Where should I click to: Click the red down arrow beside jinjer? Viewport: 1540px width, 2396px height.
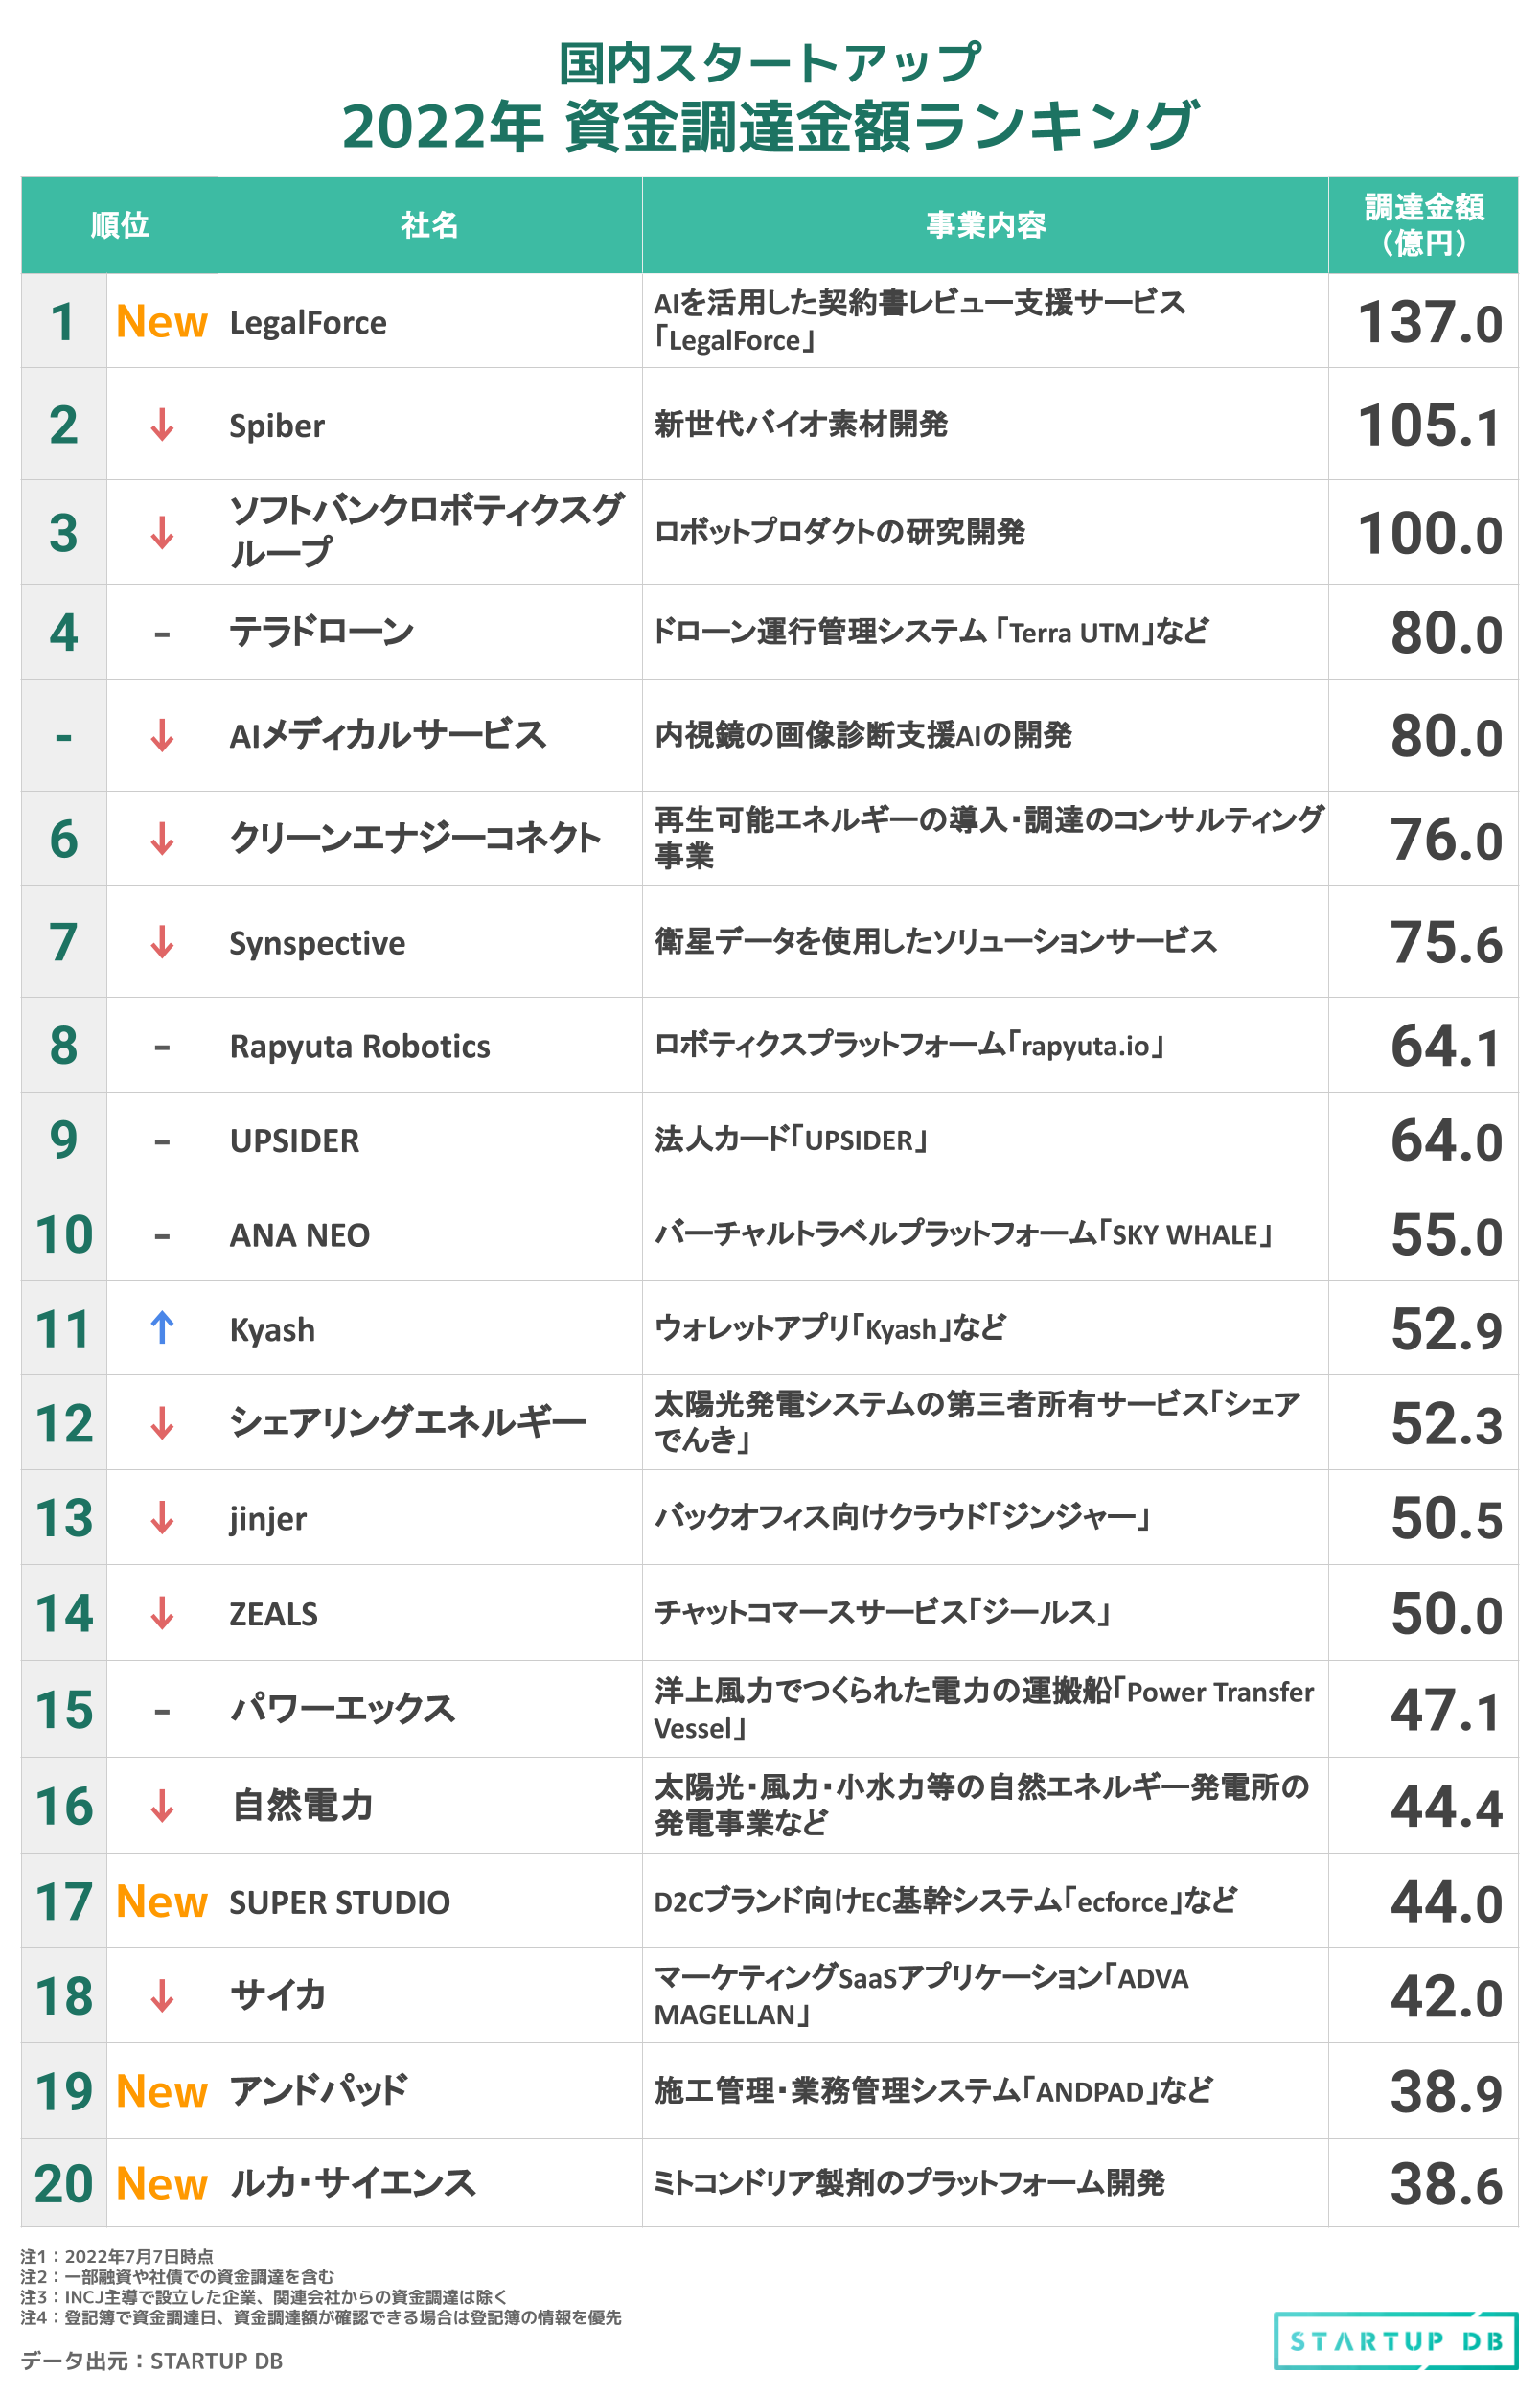(x=162, y=1517)
